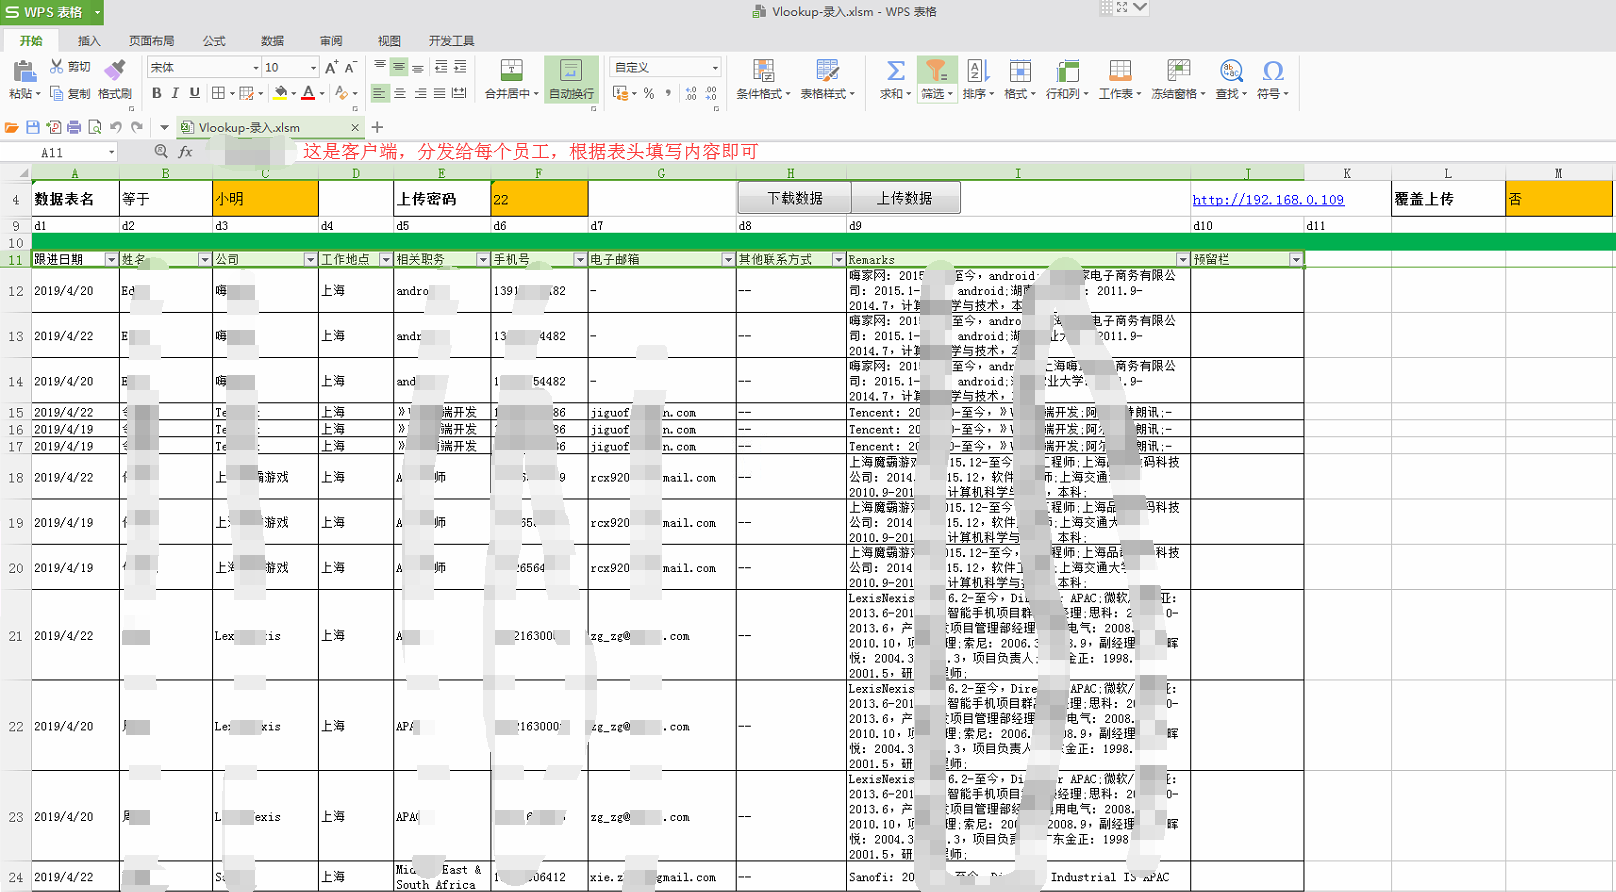Apply the red font color swatch
This screenshot has width=1616, height=892.
point(308,93)
